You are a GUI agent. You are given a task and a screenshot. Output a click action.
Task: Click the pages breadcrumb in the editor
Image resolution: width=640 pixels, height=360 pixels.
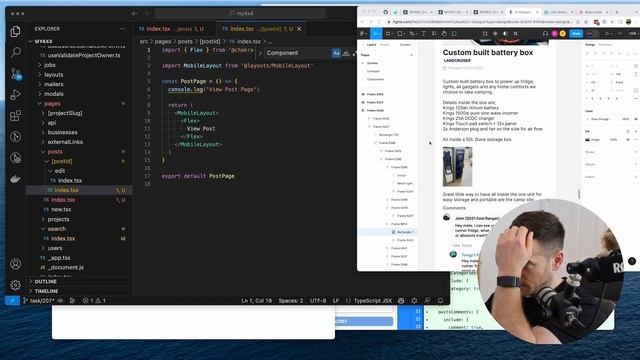pos(162,41)
